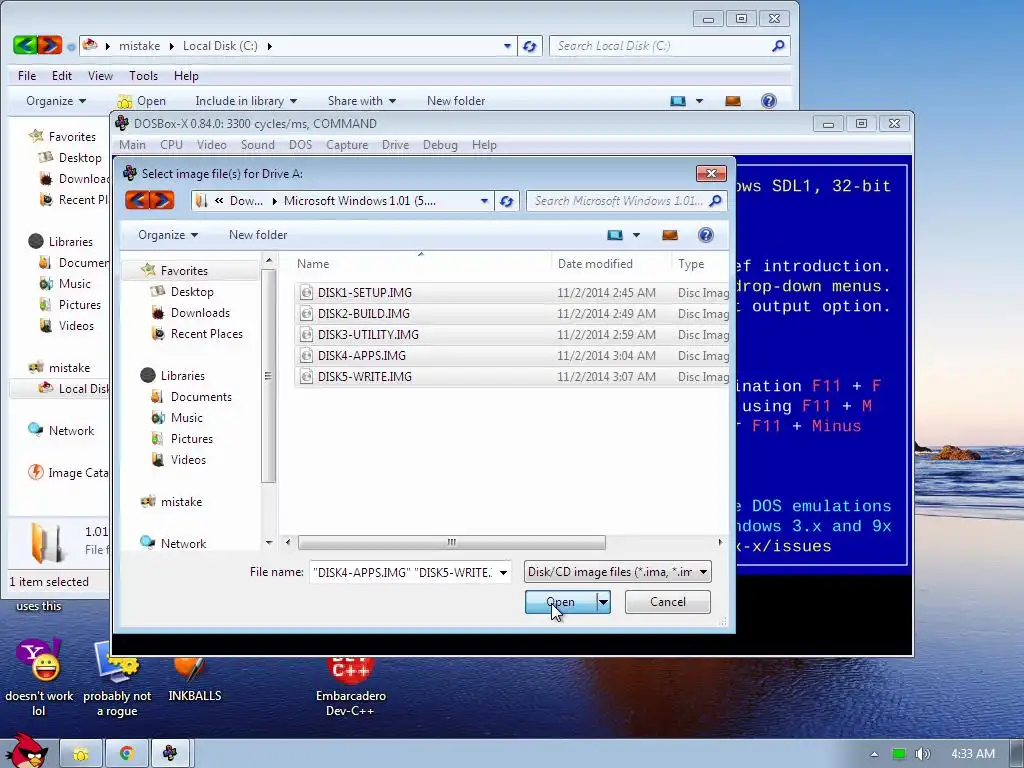Click the split arrow beside the Open button

coord(603,601)
